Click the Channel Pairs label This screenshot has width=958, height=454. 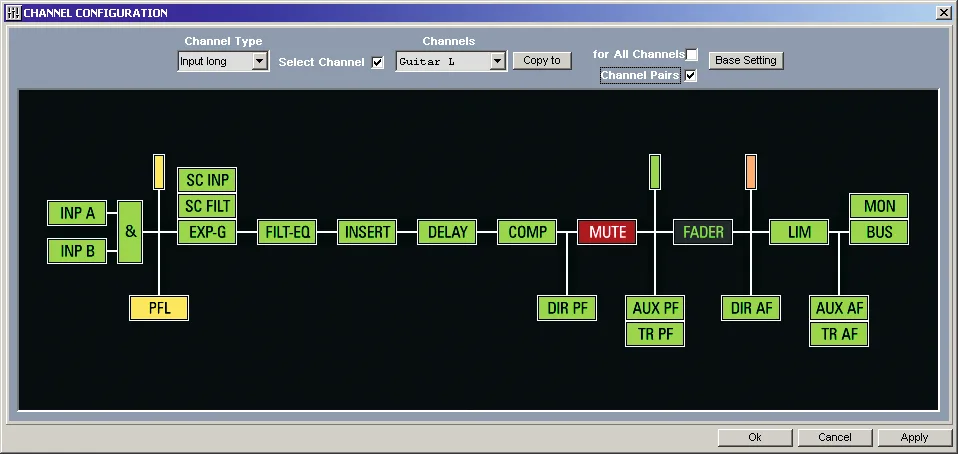[640, 75]
